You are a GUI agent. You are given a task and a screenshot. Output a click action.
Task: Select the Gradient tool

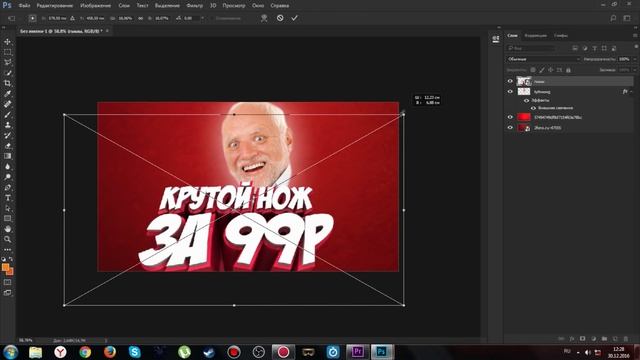(x=7, y=156)
